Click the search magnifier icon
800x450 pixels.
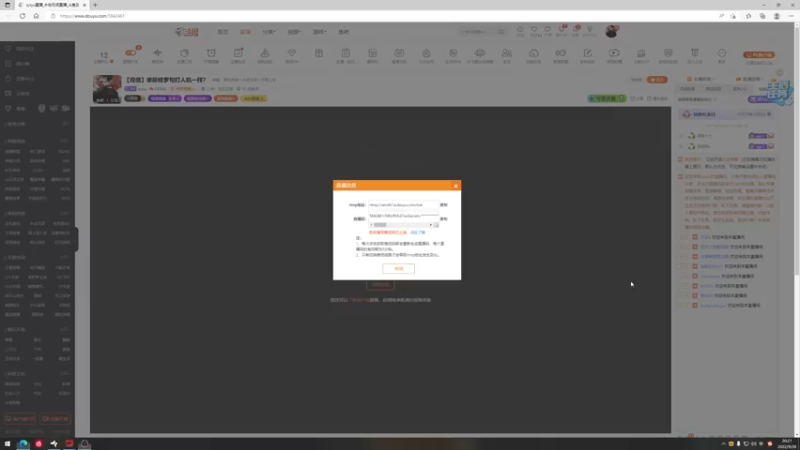(x=501, y=32)
